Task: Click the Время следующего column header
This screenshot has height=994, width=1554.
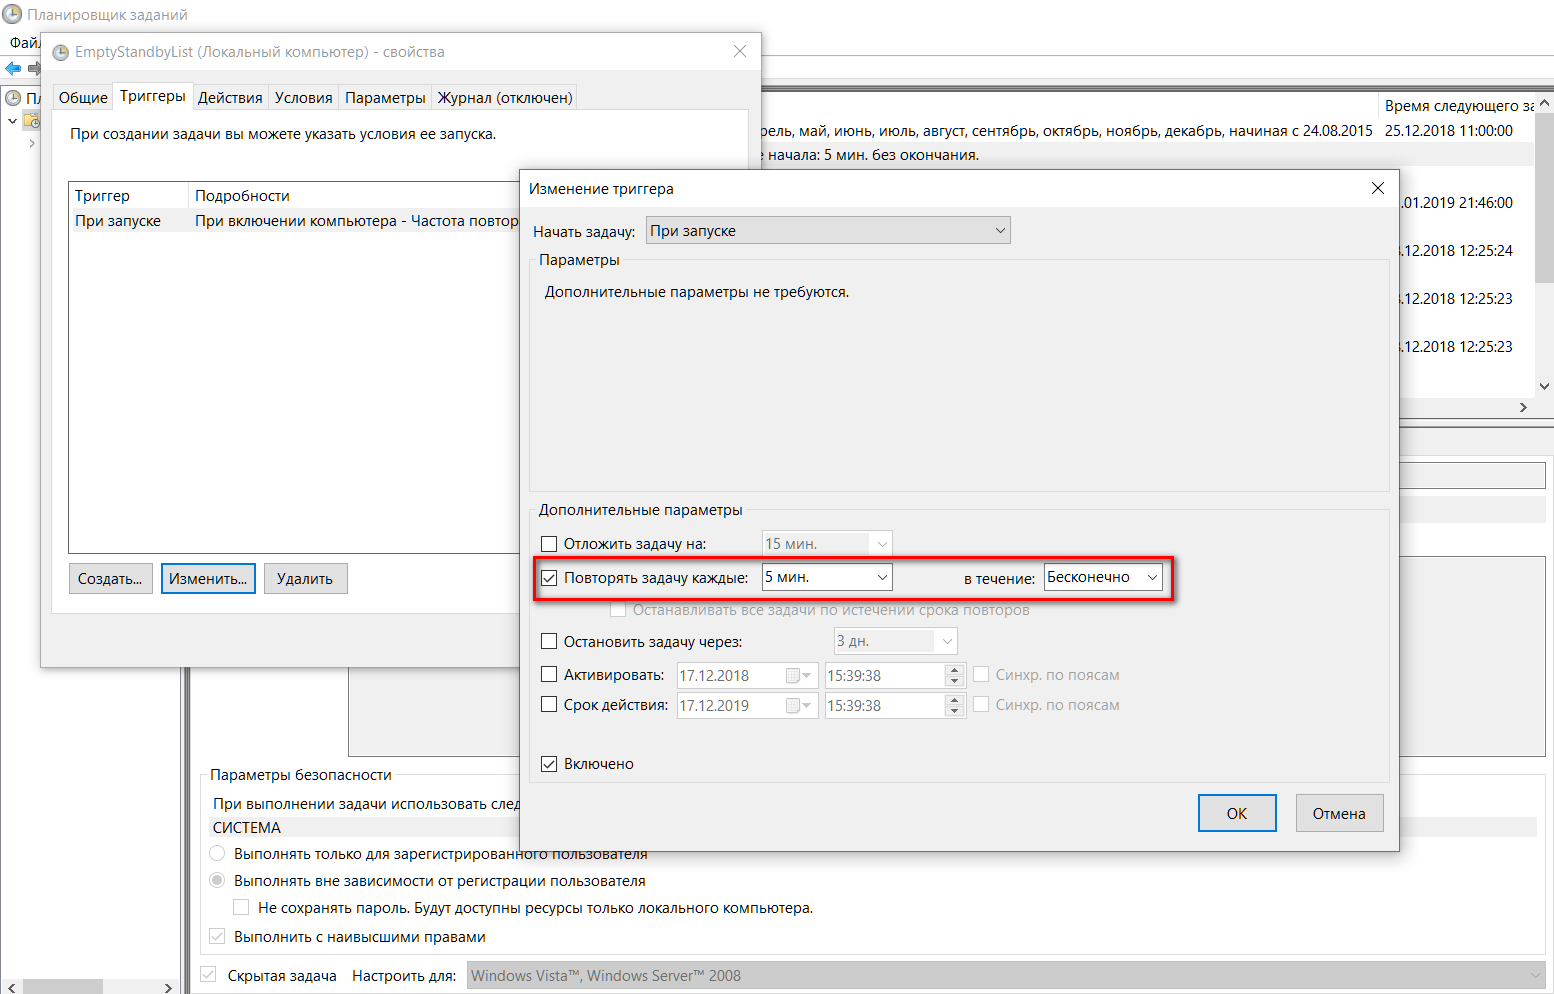Action: [x=1458, y=106]
